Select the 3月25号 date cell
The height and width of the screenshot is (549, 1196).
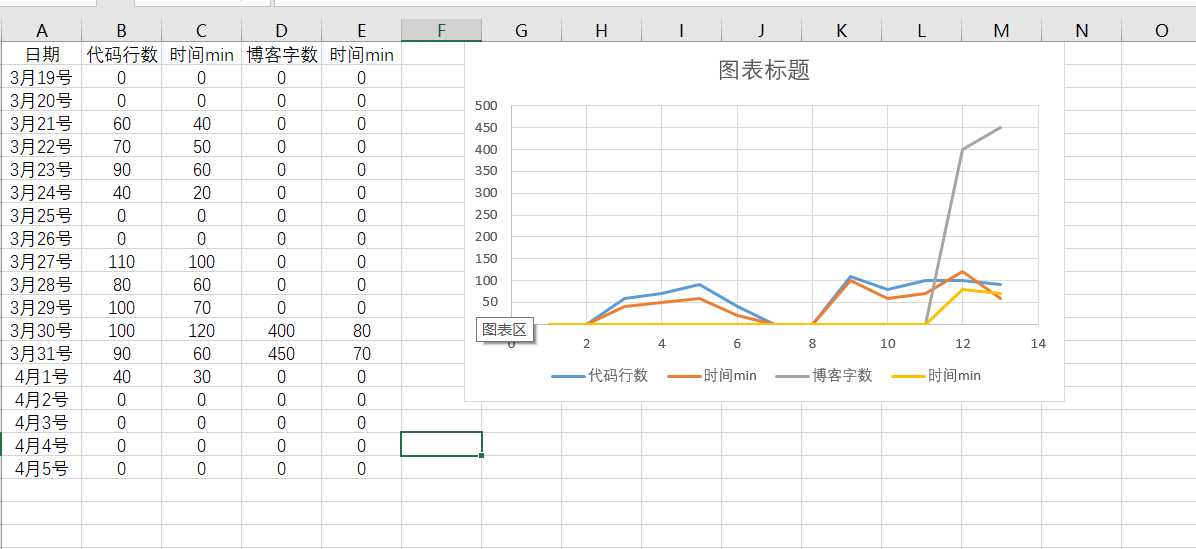(x=41, y=216)
